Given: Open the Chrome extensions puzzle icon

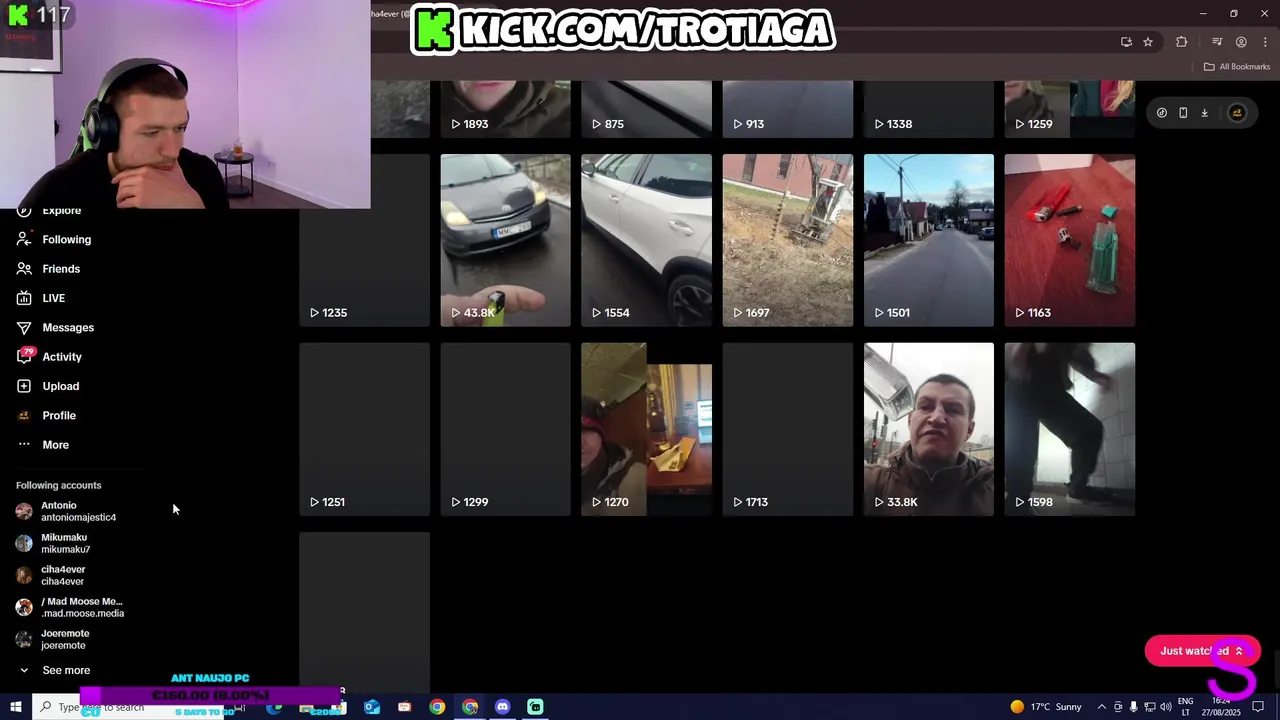Looking at the screenshot, I should coord(1182,42).
